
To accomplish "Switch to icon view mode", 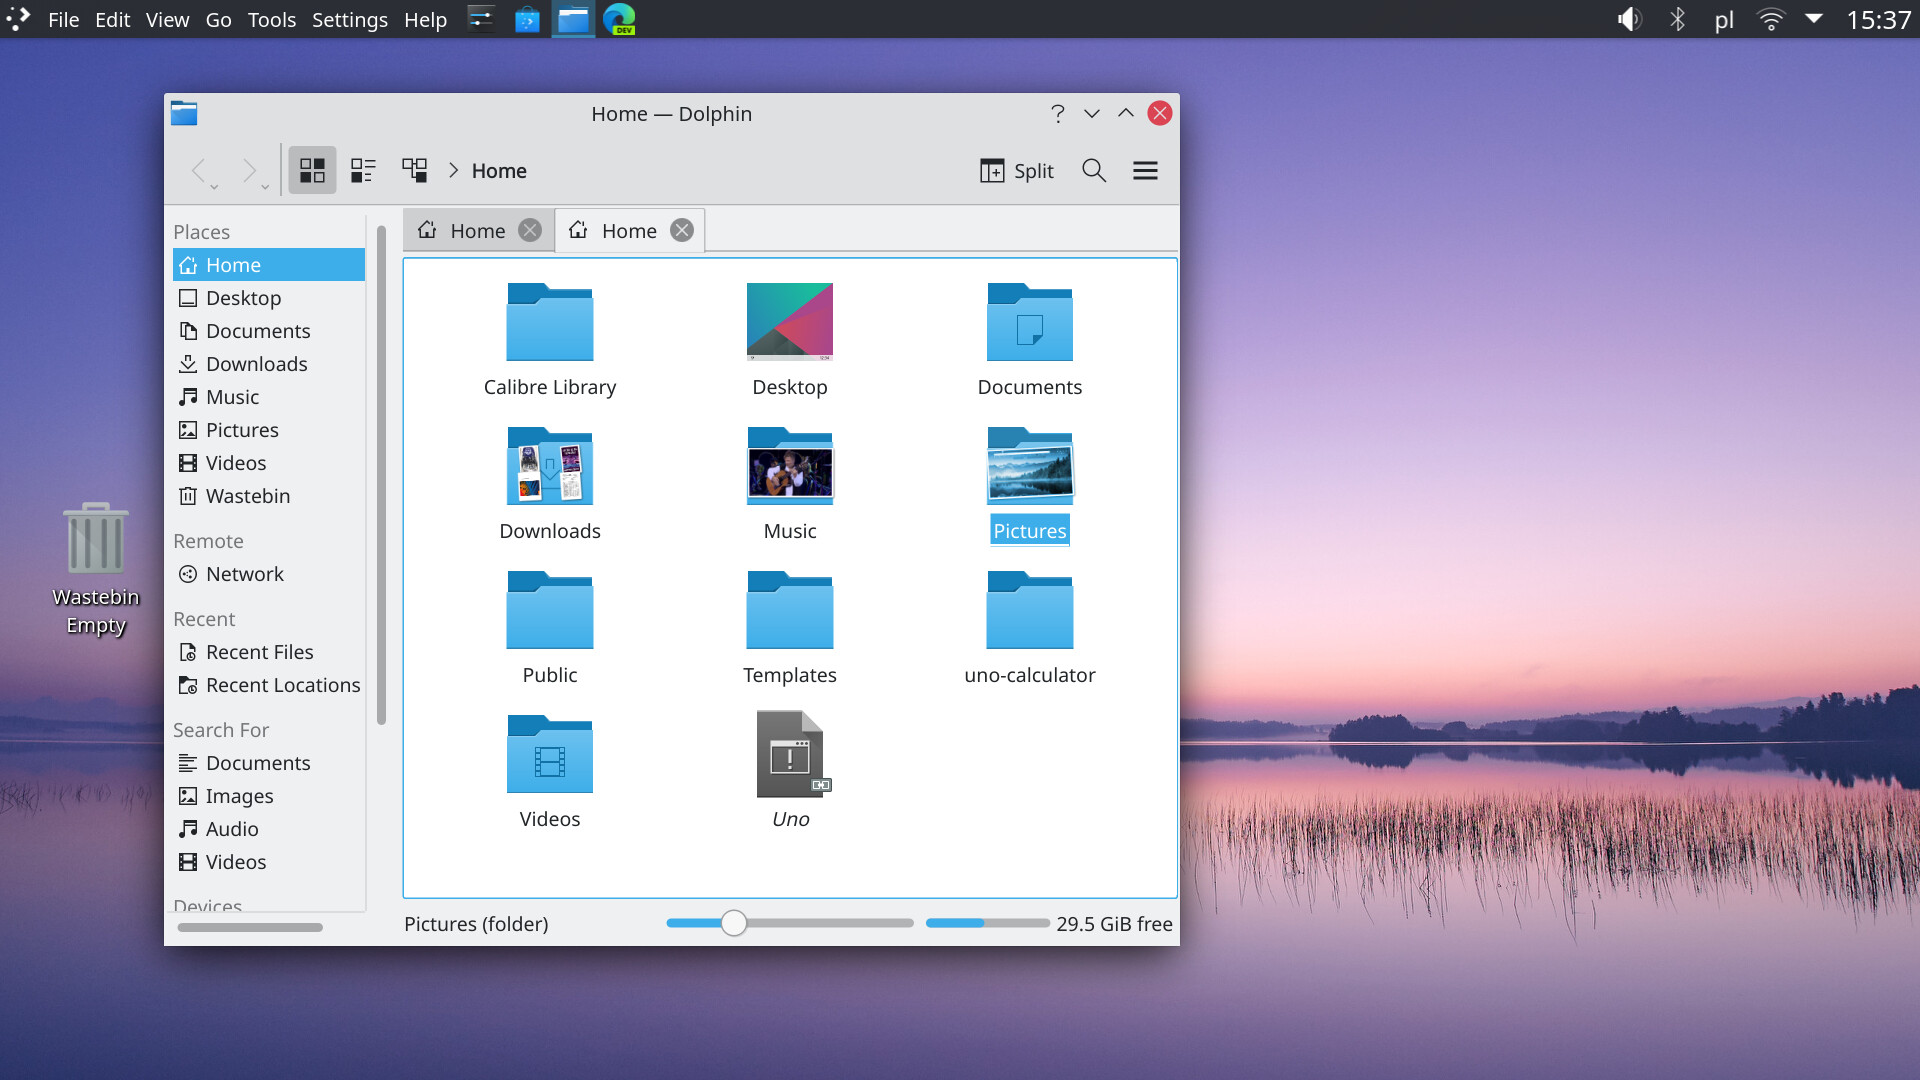I will pyautogui.click(x=311, y=169).
